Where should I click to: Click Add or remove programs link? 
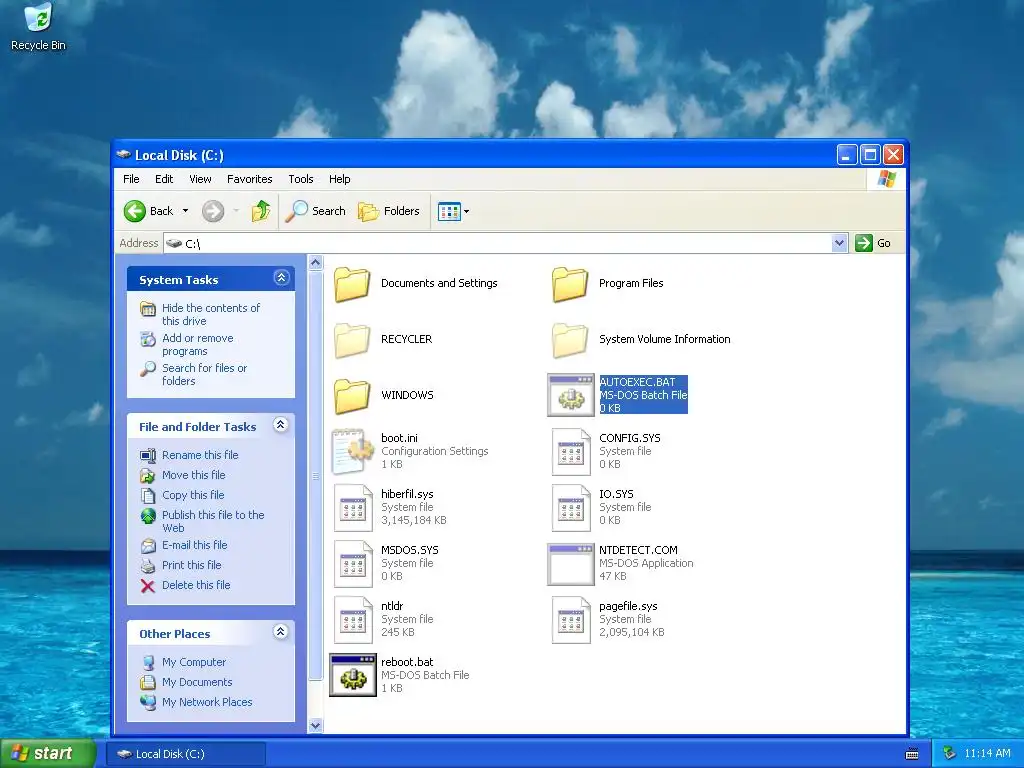pyautogui.click(x=198, y=344)
